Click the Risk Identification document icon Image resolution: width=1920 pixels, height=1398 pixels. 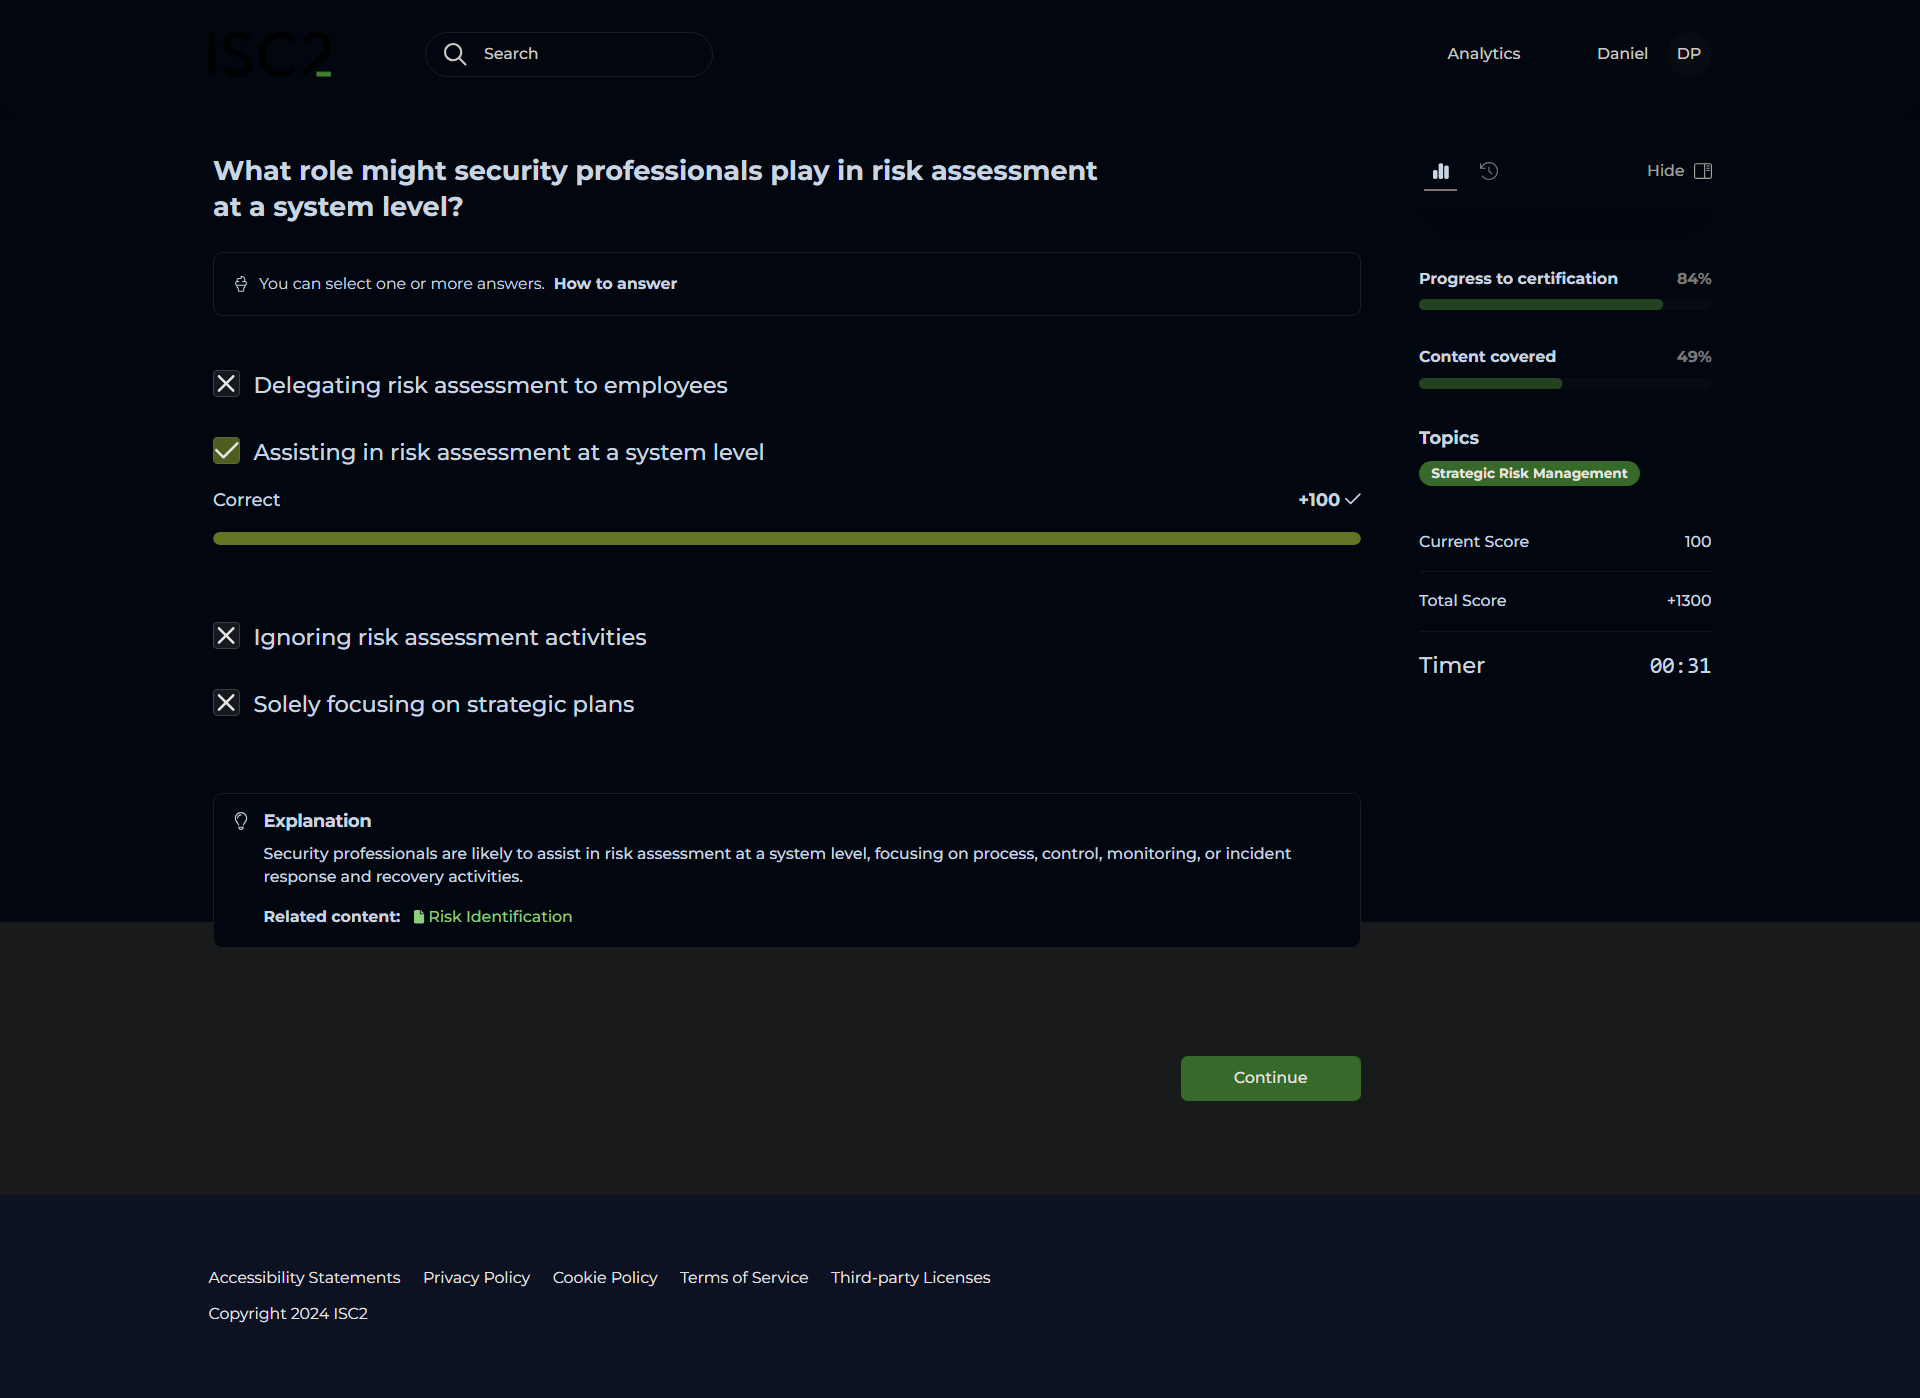click(419, 917)
